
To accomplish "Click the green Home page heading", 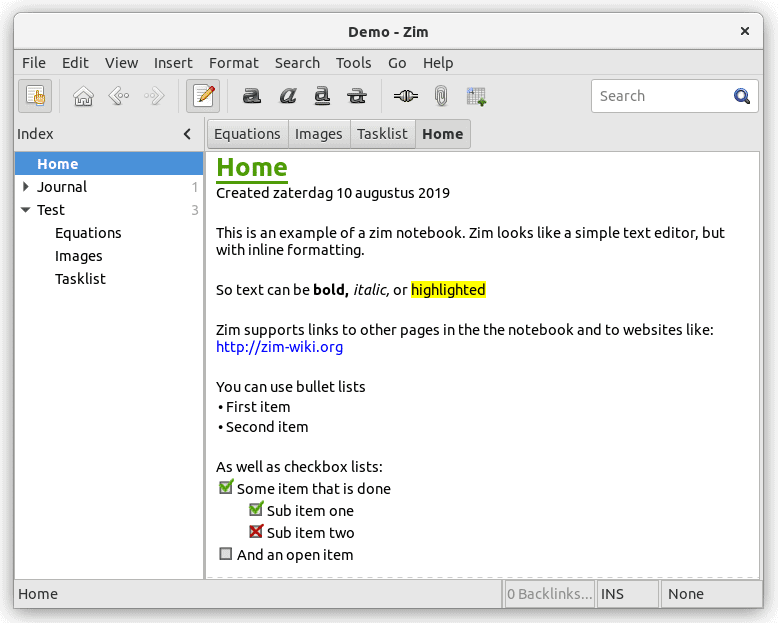I will click(252, 168).
